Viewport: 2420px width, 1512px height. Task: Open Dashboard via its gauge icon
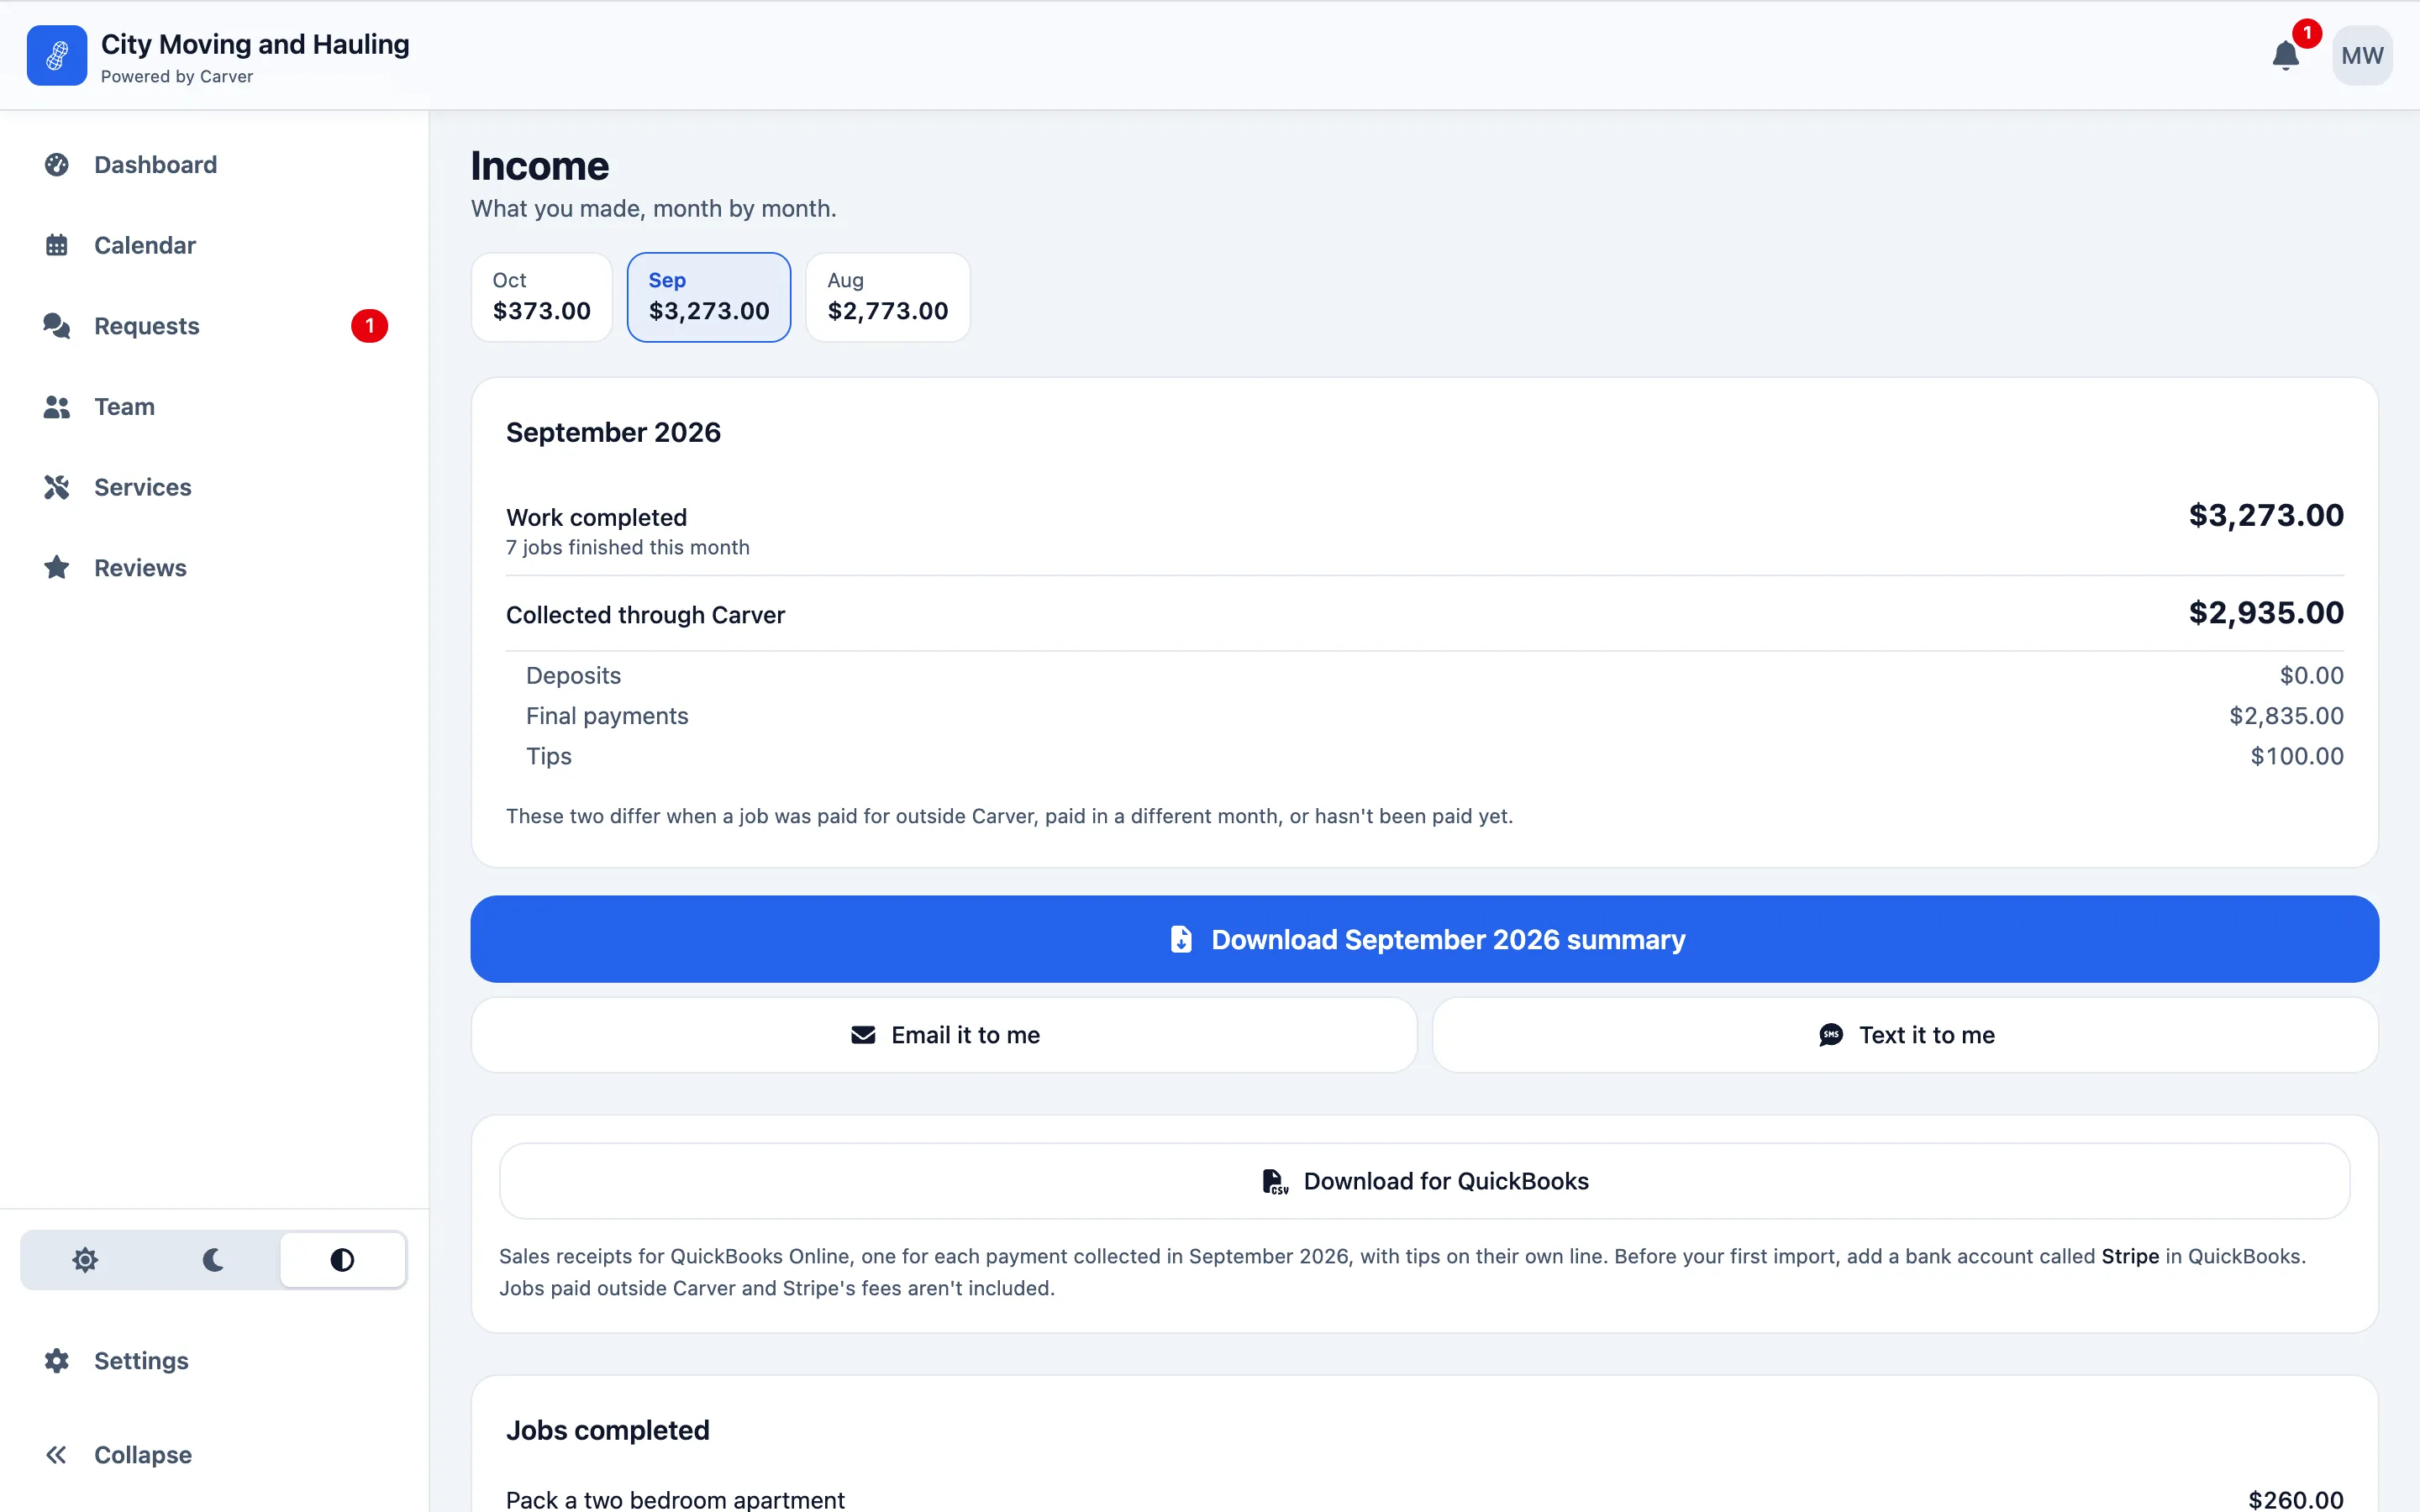click(x=57, y=164)
